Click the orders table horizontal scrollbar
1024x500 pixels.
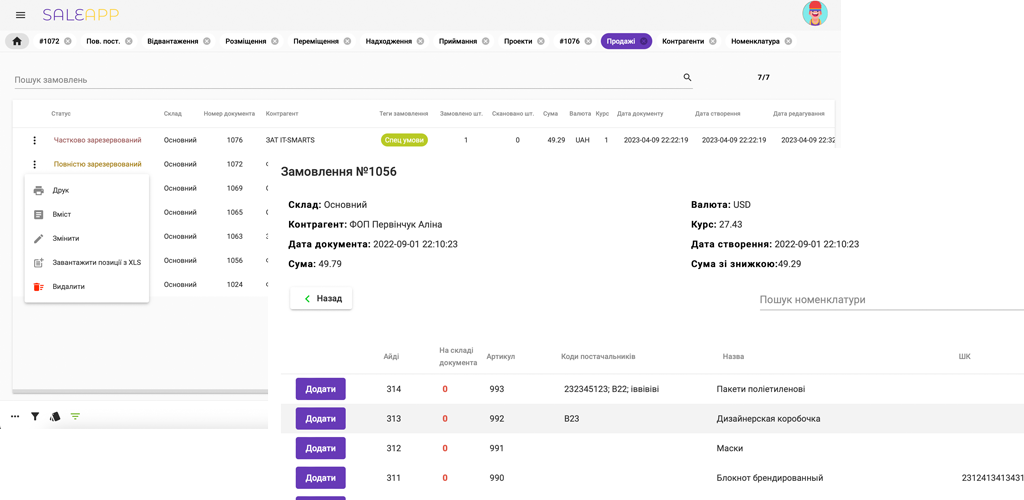[140, 392]
